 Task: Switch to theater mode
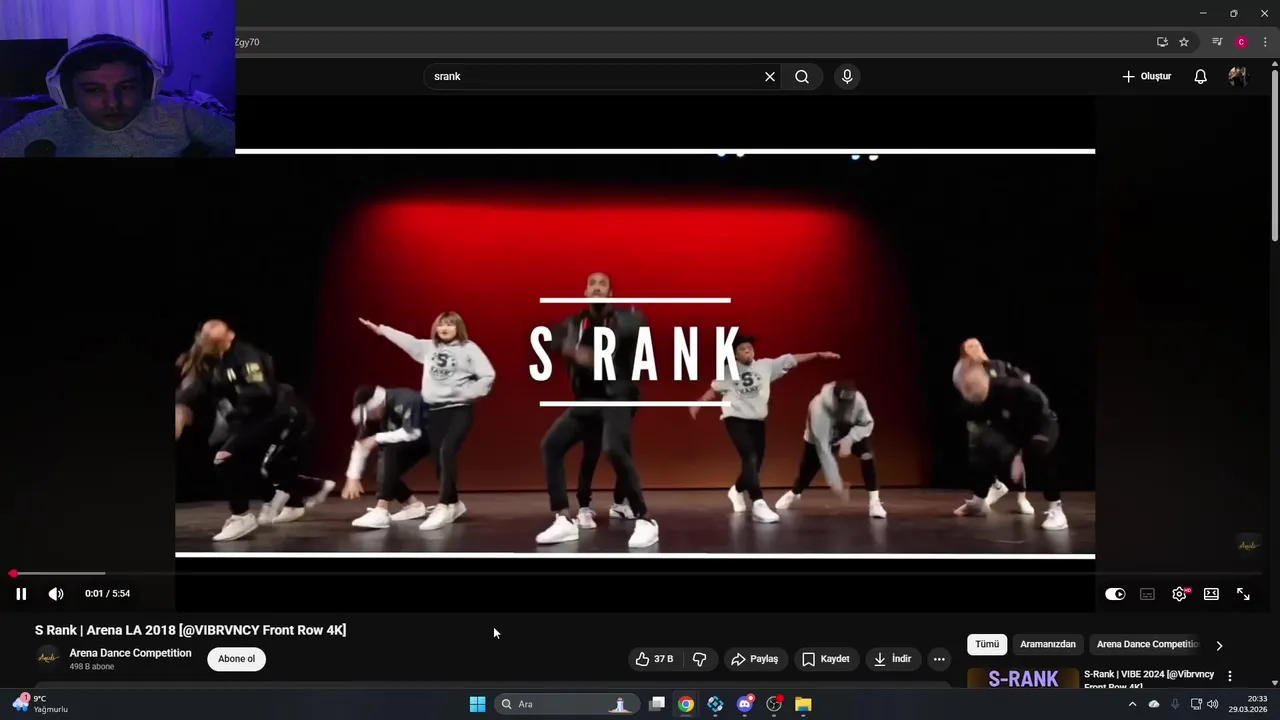click(x=1211, y=594)
